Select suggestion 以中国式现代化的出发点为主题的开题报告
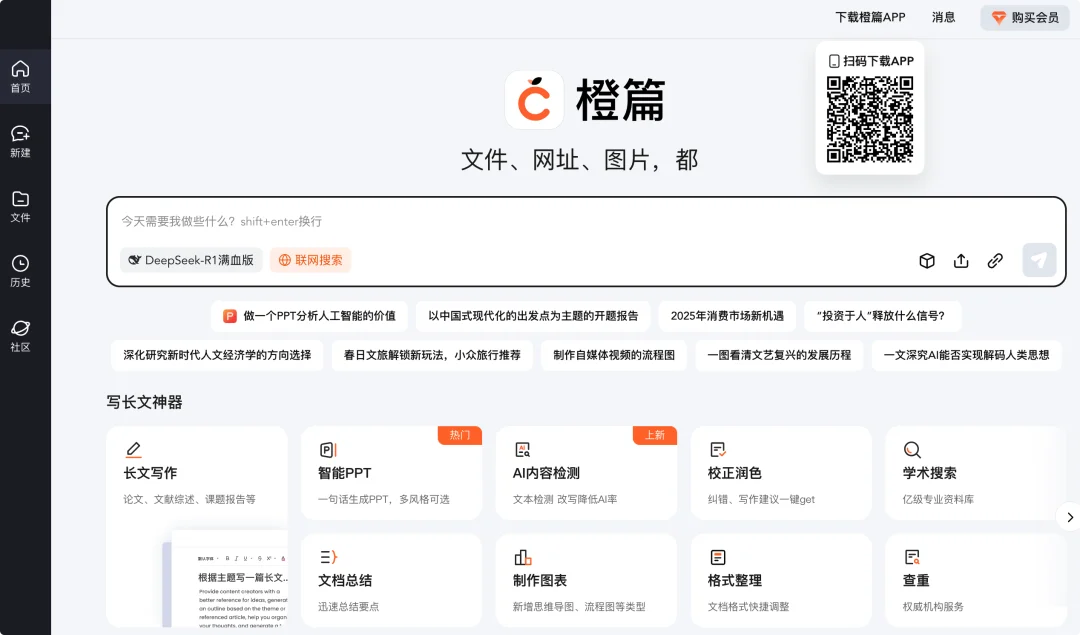The image size is (1080, 635). (533, 316)
